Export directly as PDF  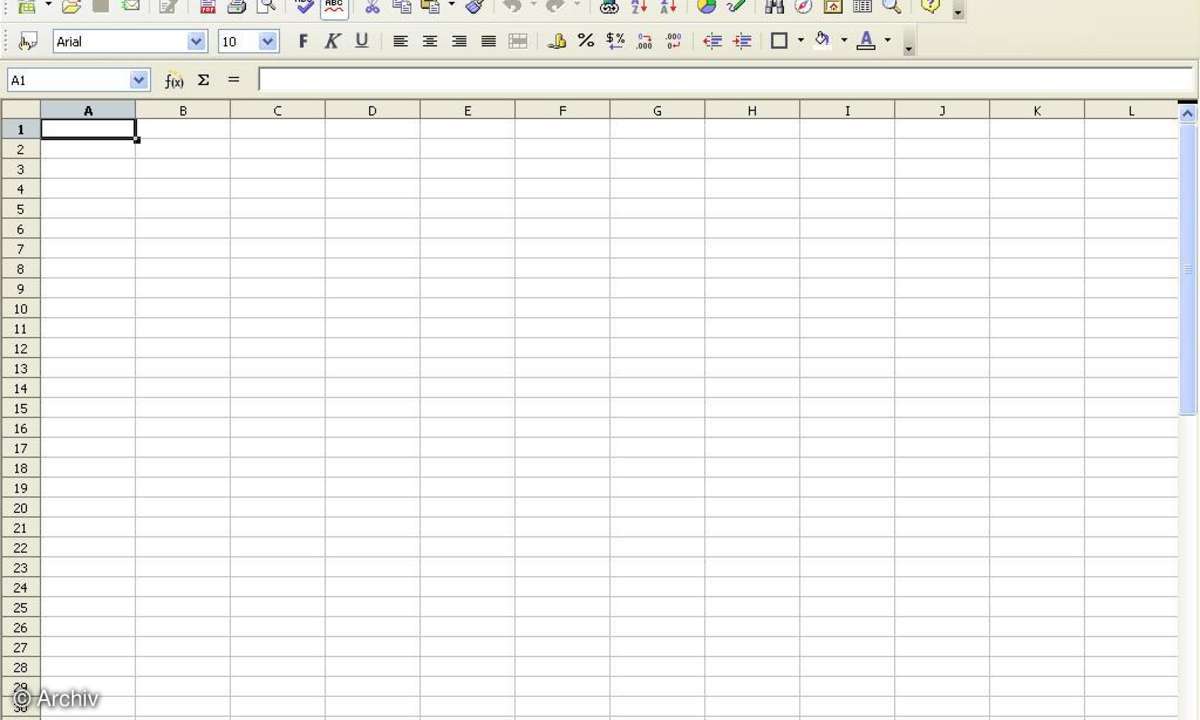207,6
